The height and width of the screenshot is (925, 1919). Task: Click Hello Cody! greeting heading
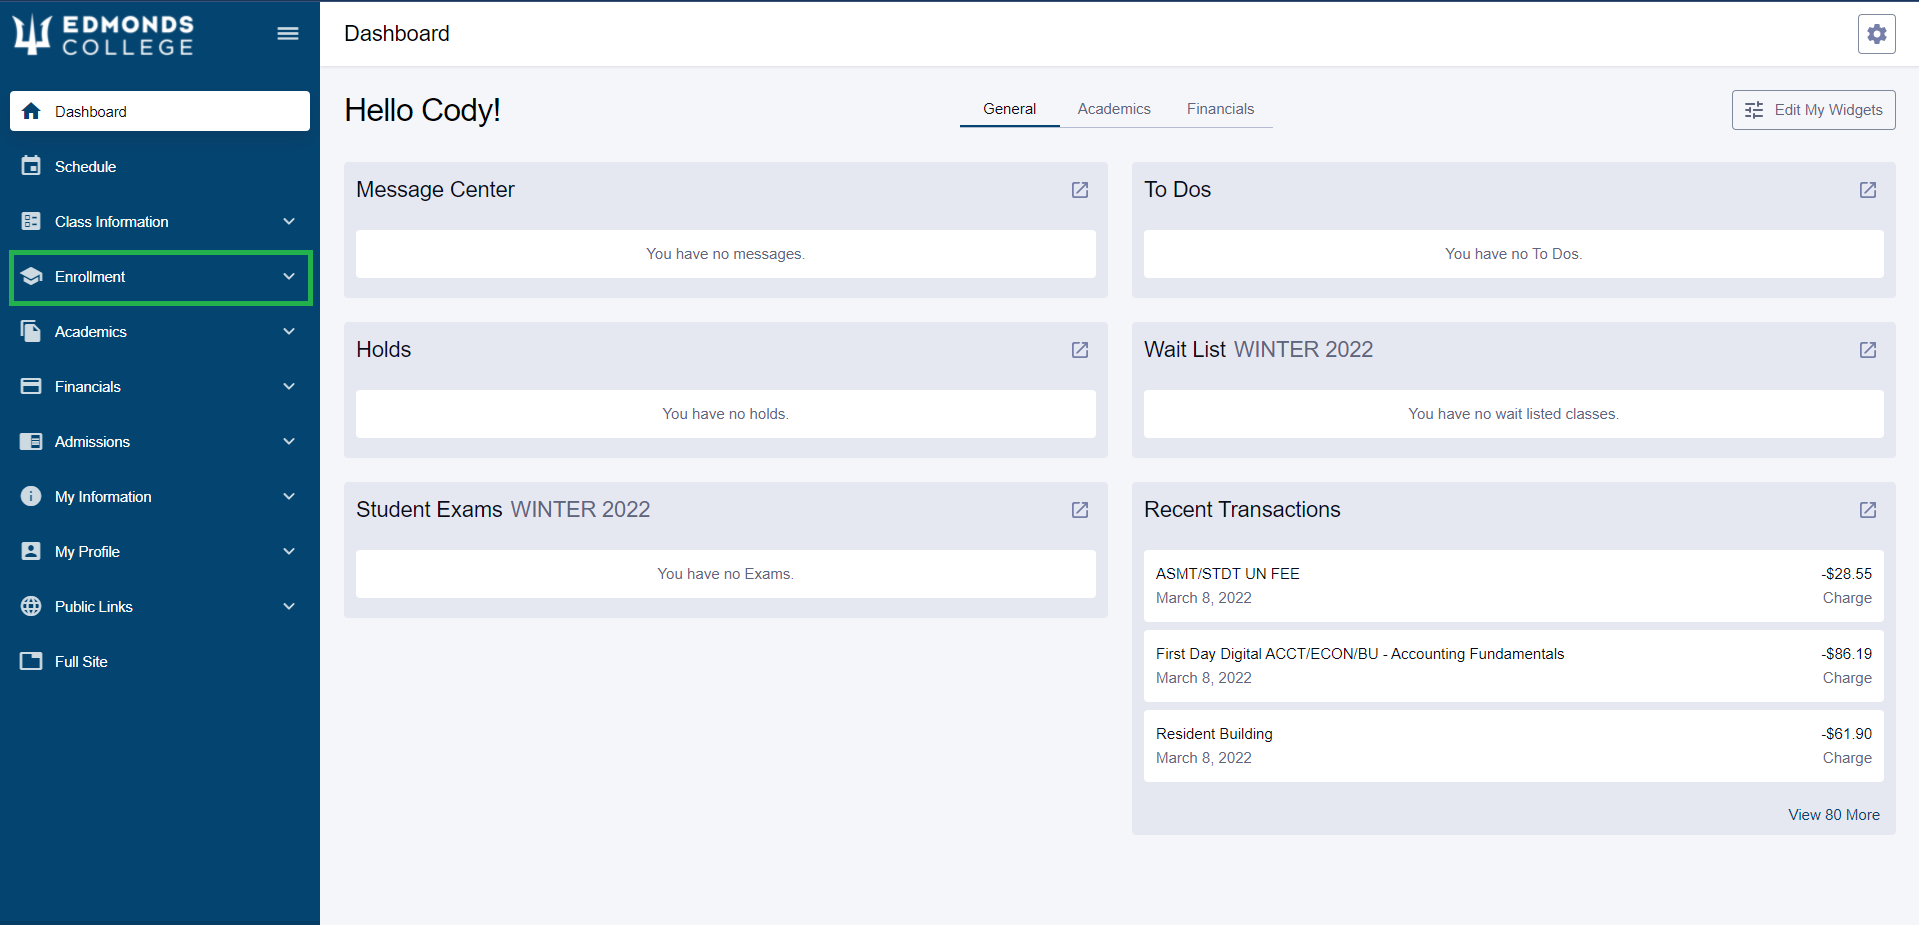(x=422, y=110)
